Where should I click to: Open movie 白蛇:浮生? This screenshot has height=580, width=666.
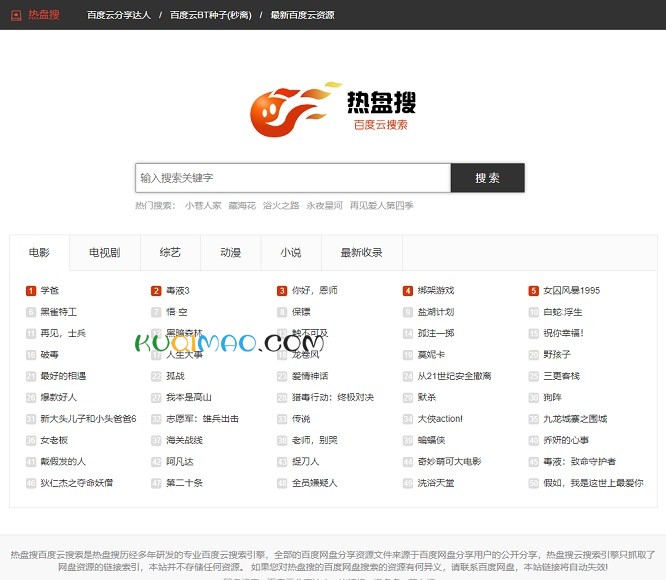pos(563,313)
